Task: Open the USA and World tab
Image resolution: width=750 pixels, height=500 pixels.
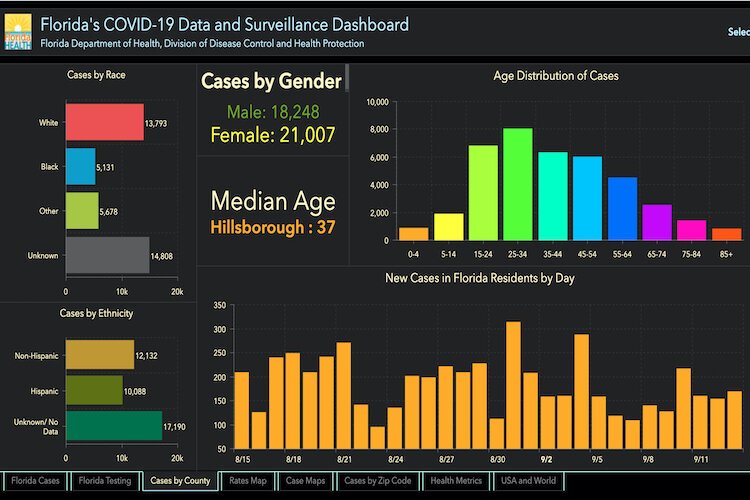Action: coord(528,481)
